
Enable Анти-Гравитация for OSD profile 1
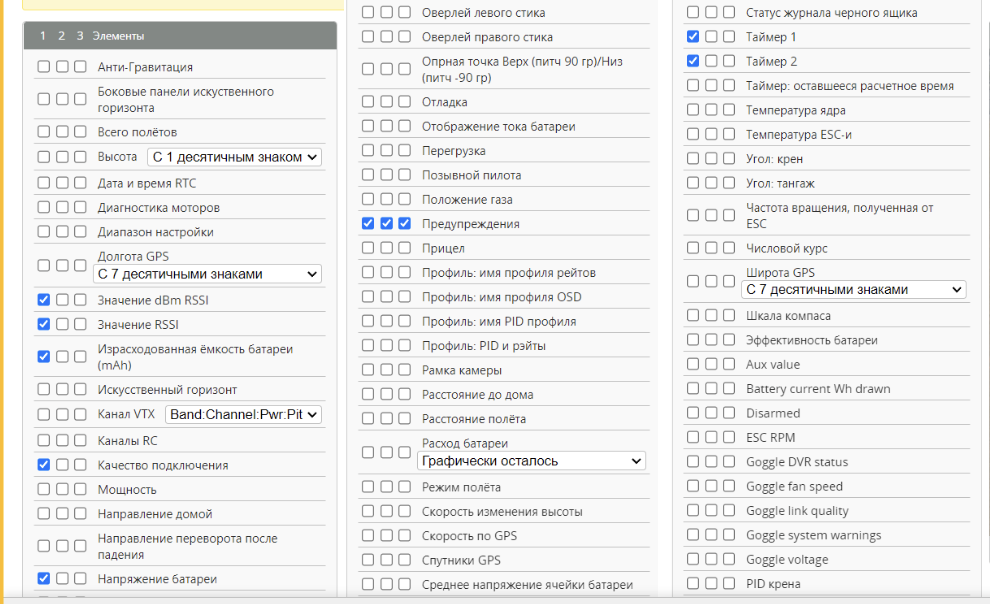point(44,67)
